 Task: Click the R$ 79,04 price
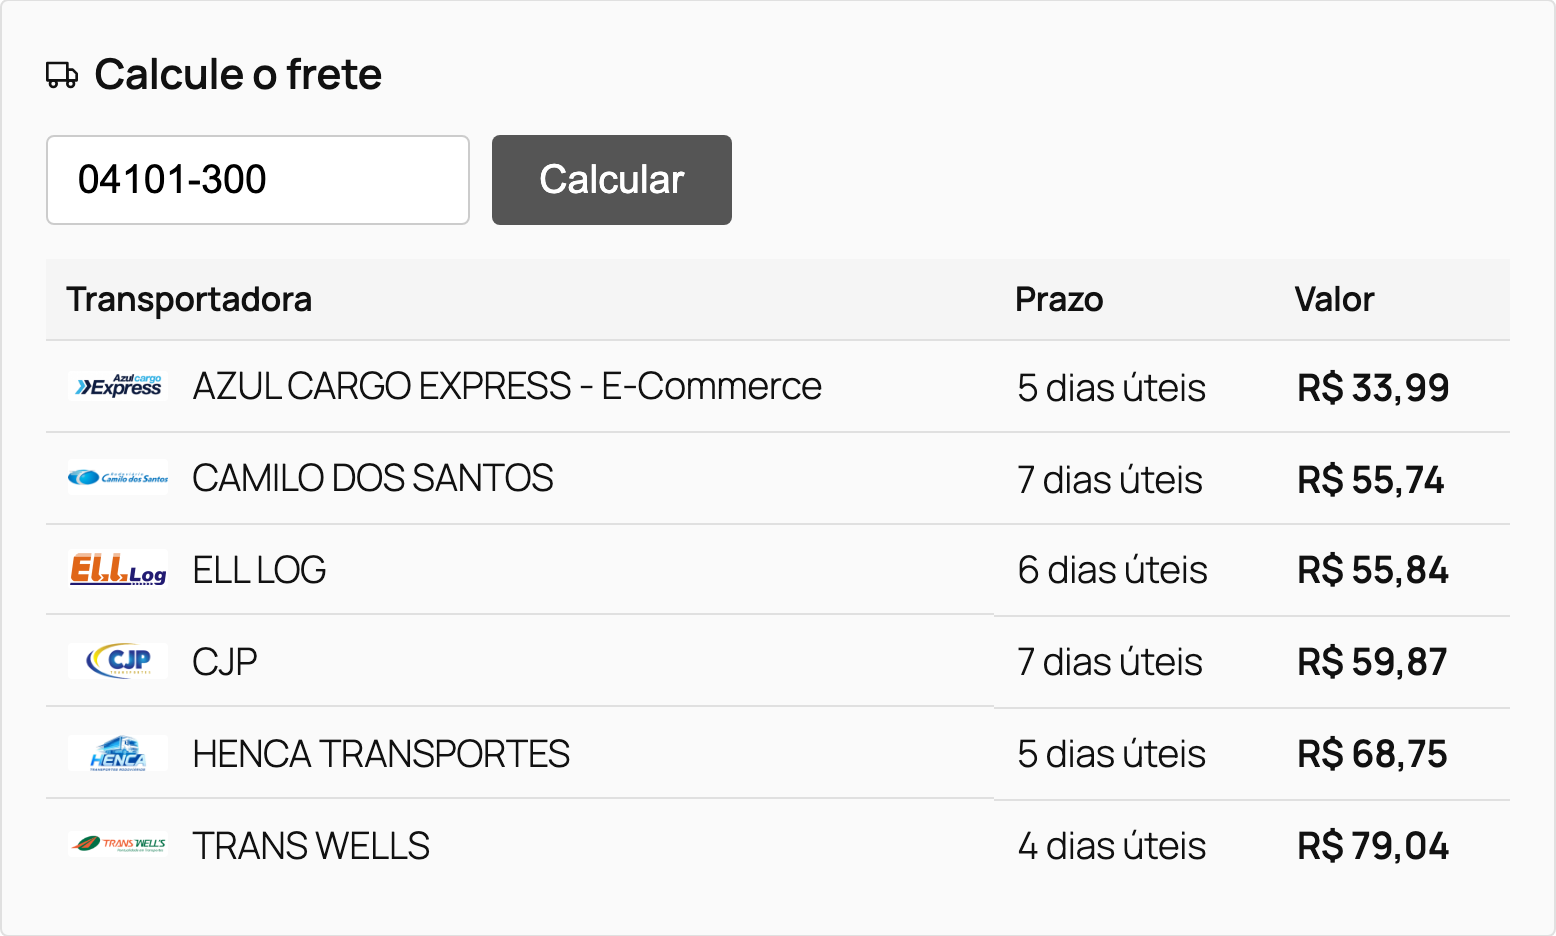pyautogui.click(x=1373, y=846)
